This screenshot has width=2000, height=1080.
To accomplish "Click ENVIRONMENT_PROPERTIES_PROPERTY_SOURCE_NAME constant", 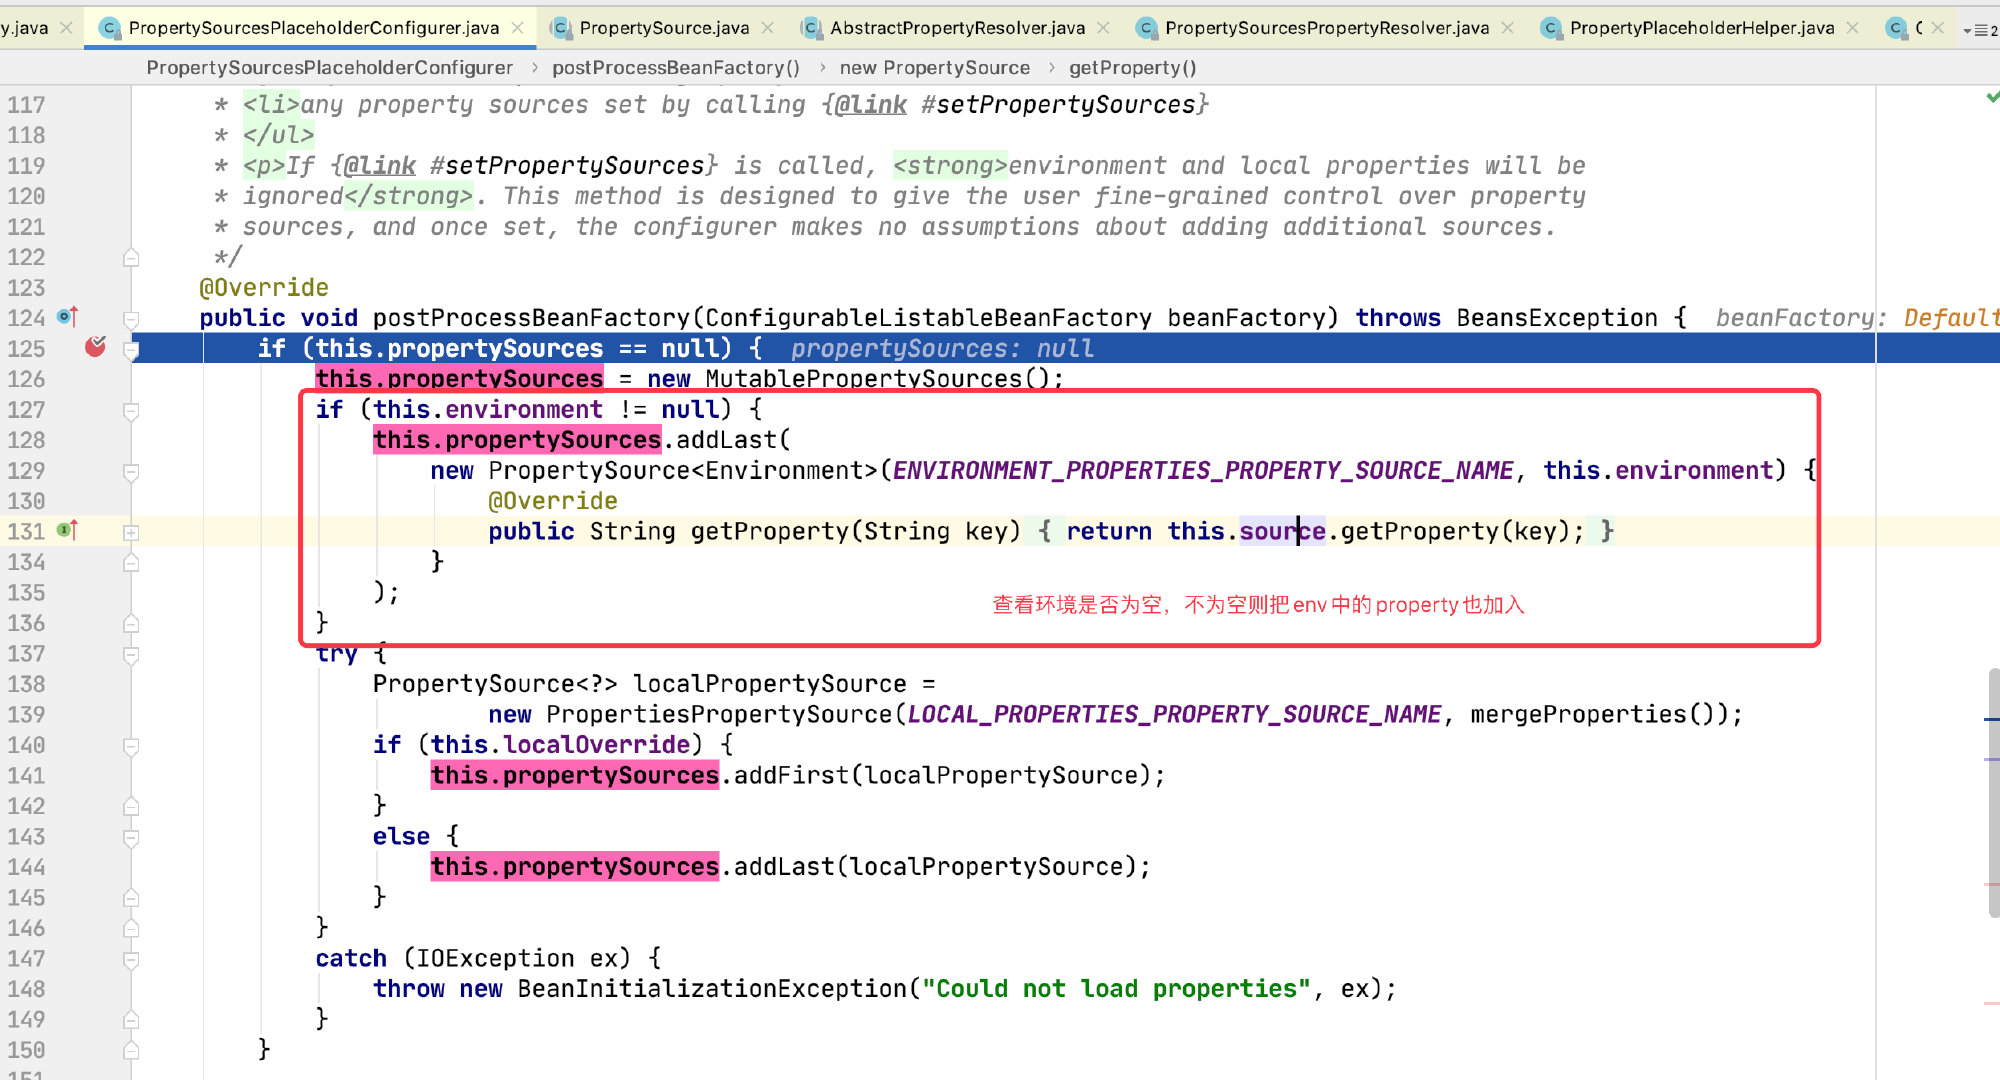I will point(1203,470).
